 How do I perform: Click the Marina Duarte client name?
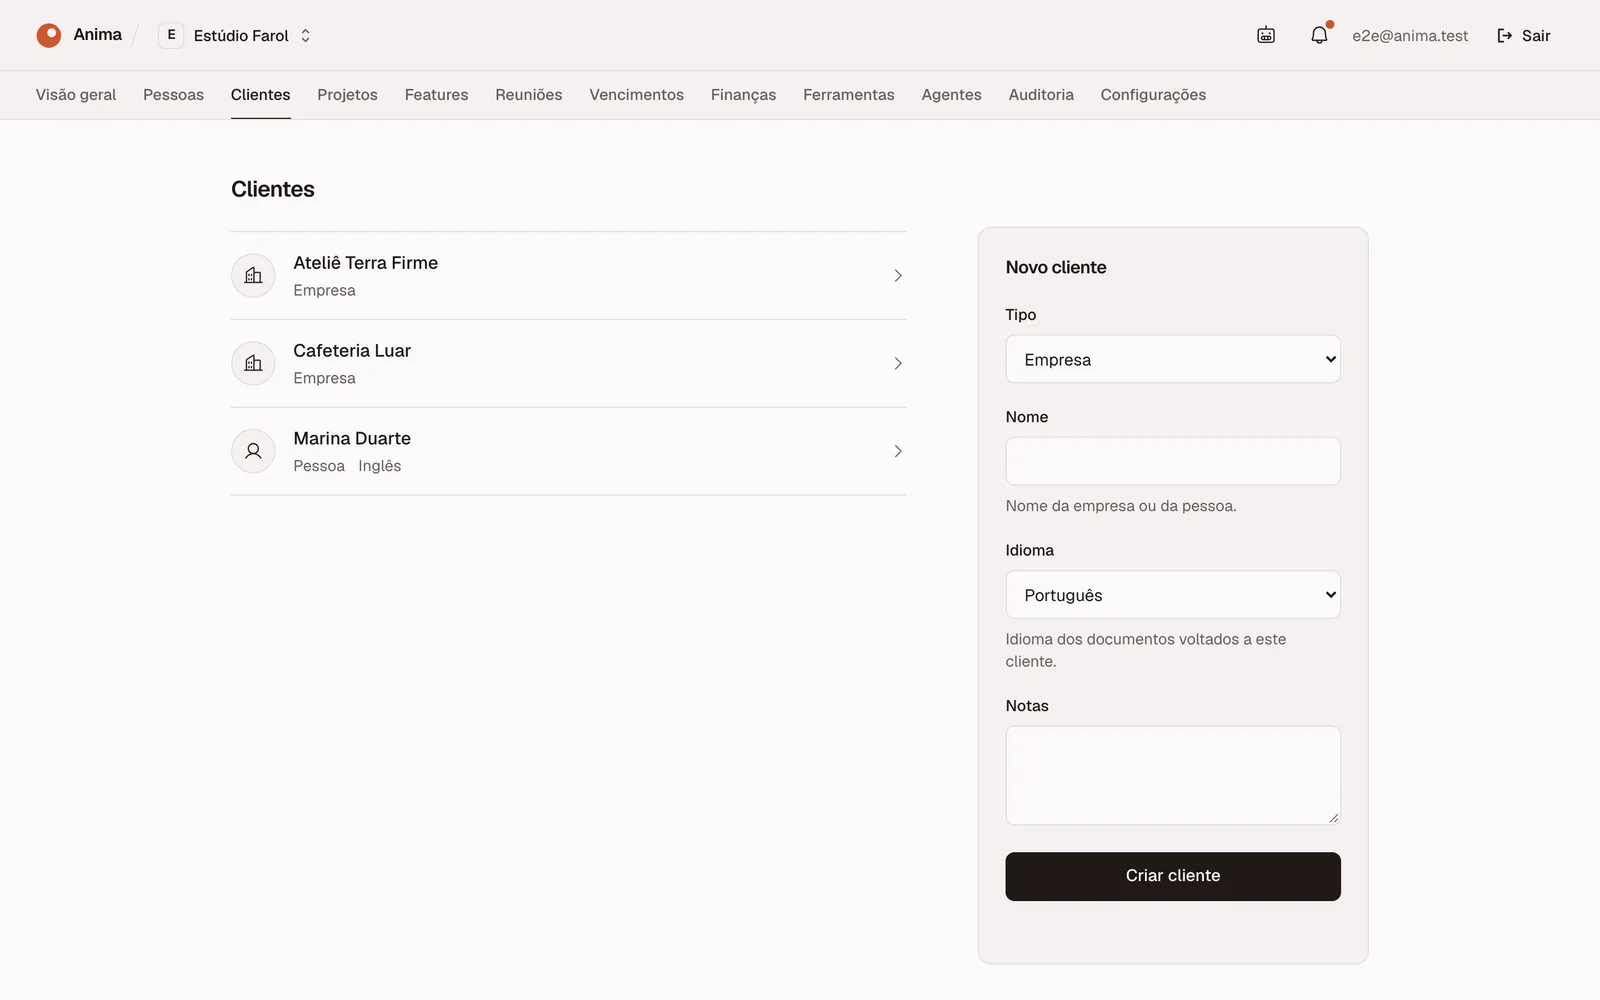pos(352,439)
